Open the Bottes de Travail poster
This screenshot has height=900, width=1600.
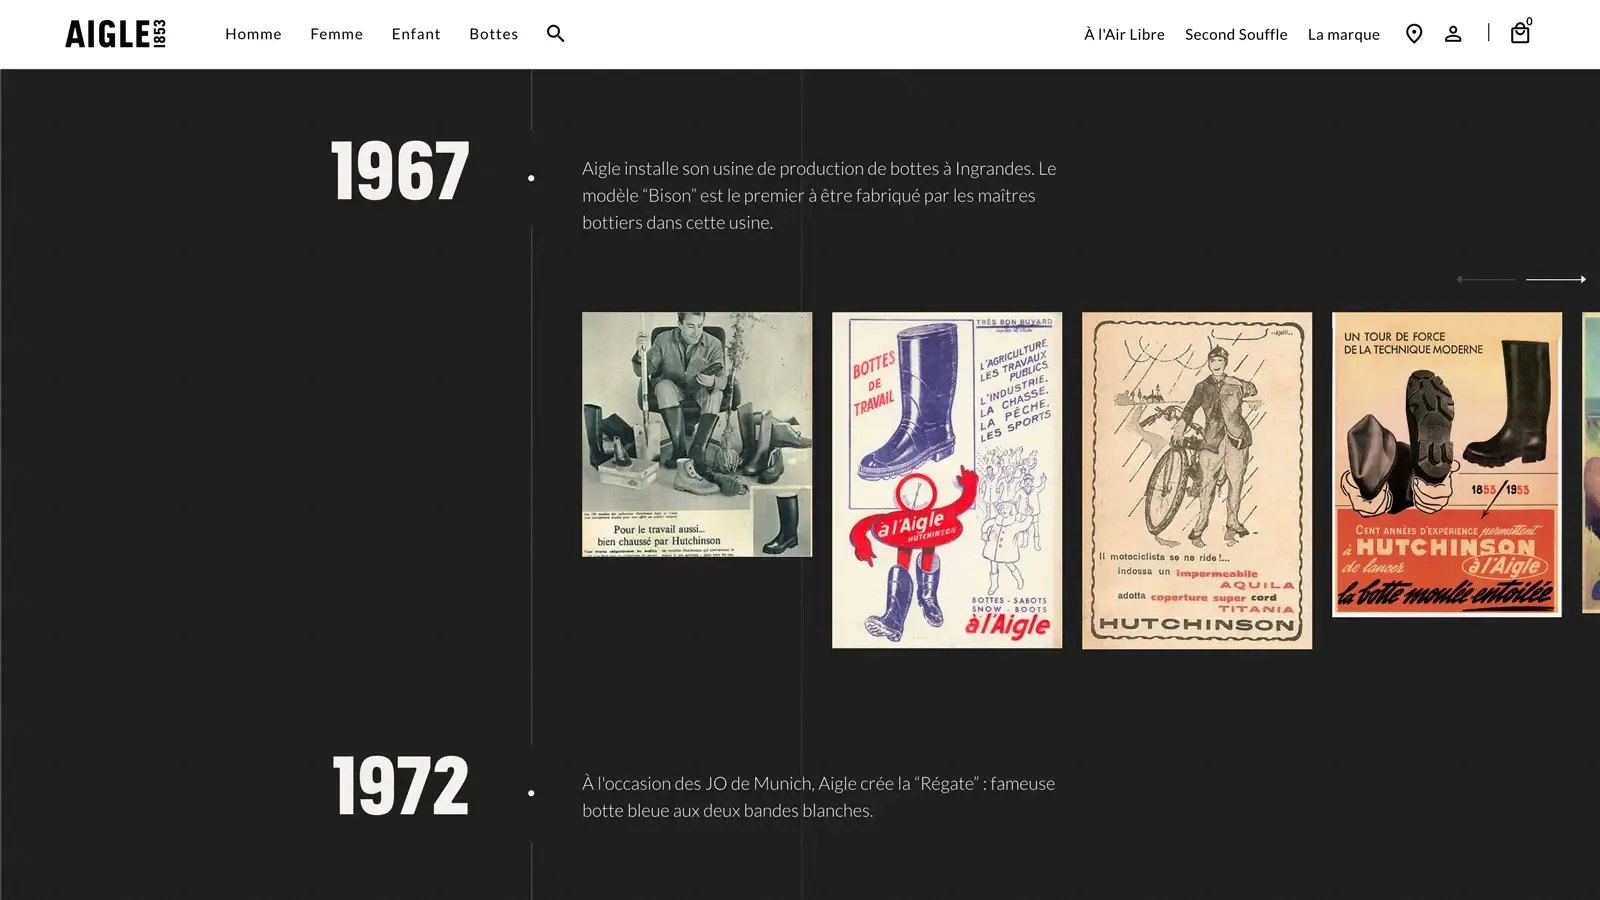pyautogui.click(x=947, y=480)
